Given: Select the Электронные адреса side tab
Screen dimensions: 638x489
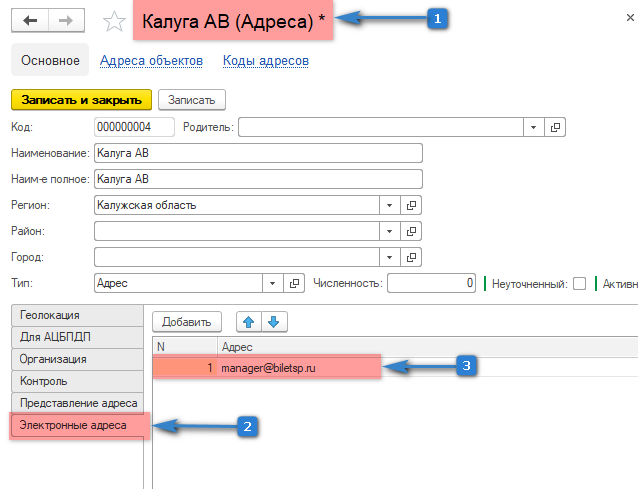Looking at the screenshot, I should [76, 426].
